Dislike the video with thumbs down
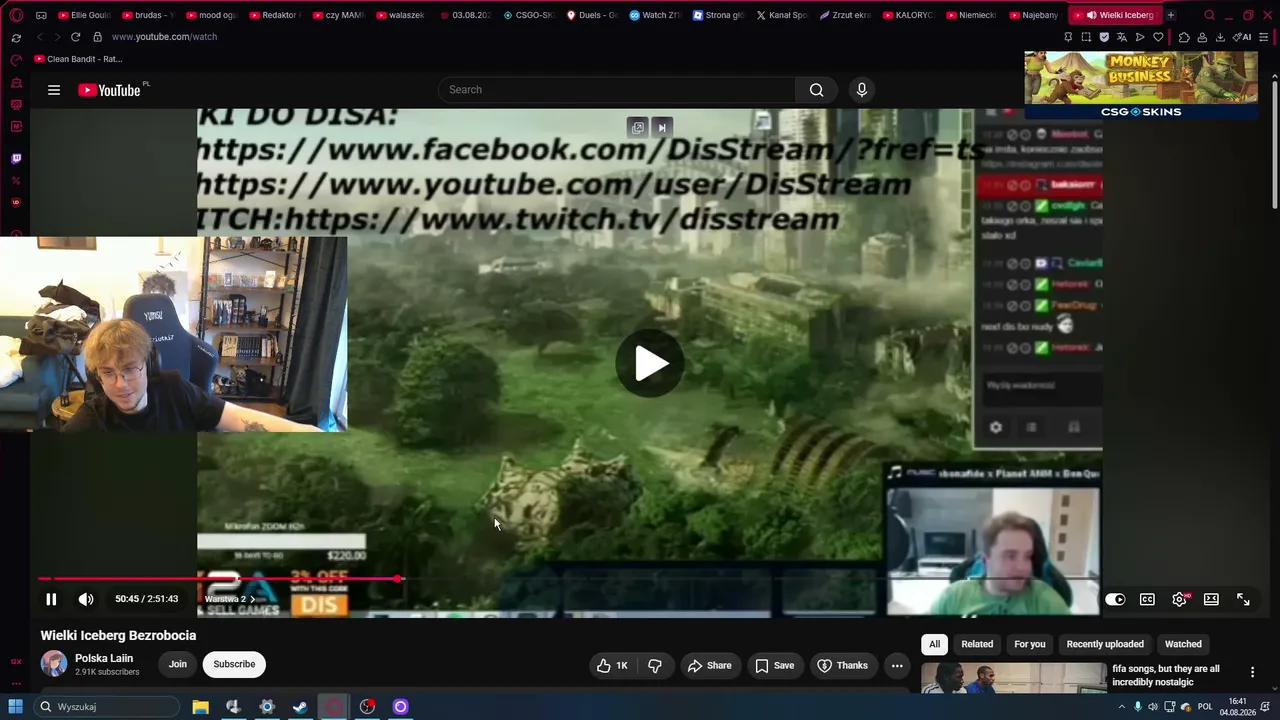This screenshot has height=720, width=1280. point(655,665)
